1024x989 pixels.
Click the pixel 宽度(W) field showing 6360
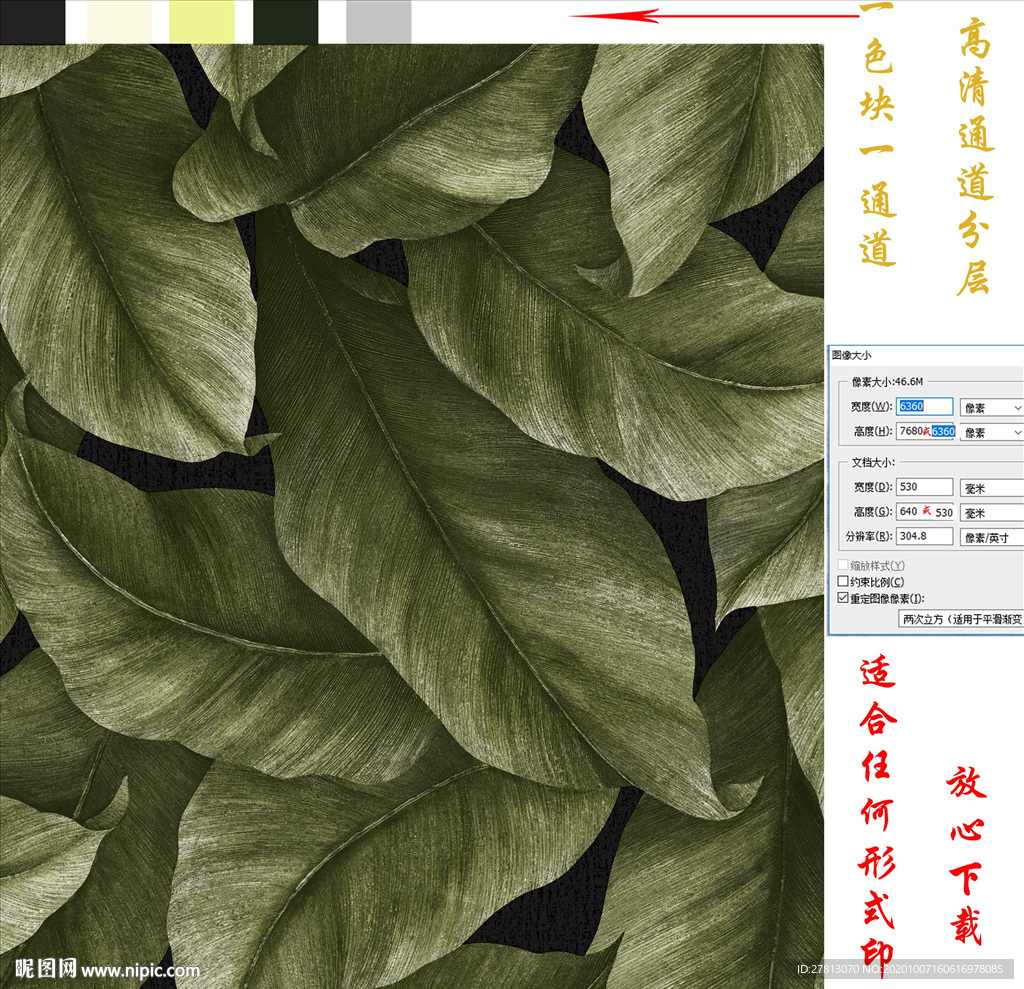(925, 406)
